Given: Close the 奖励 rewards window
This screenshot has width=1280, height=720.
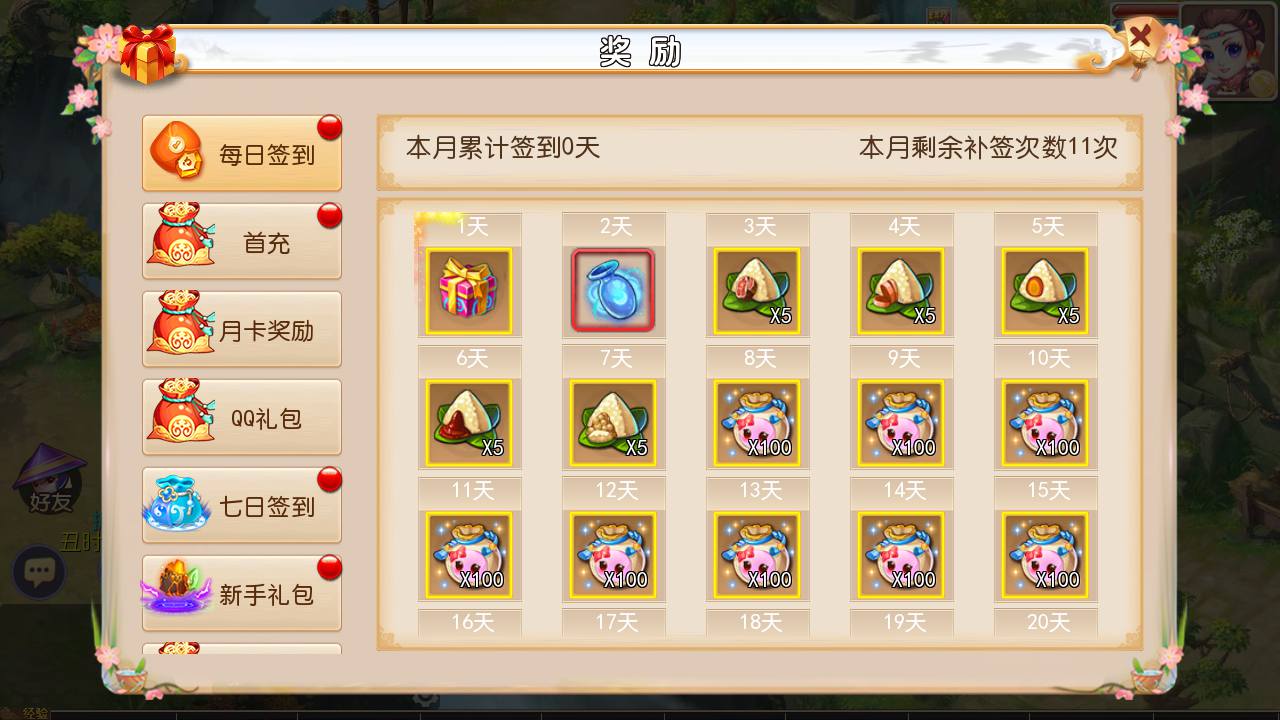Looking at the screenshot, I should click(1140, 41).
